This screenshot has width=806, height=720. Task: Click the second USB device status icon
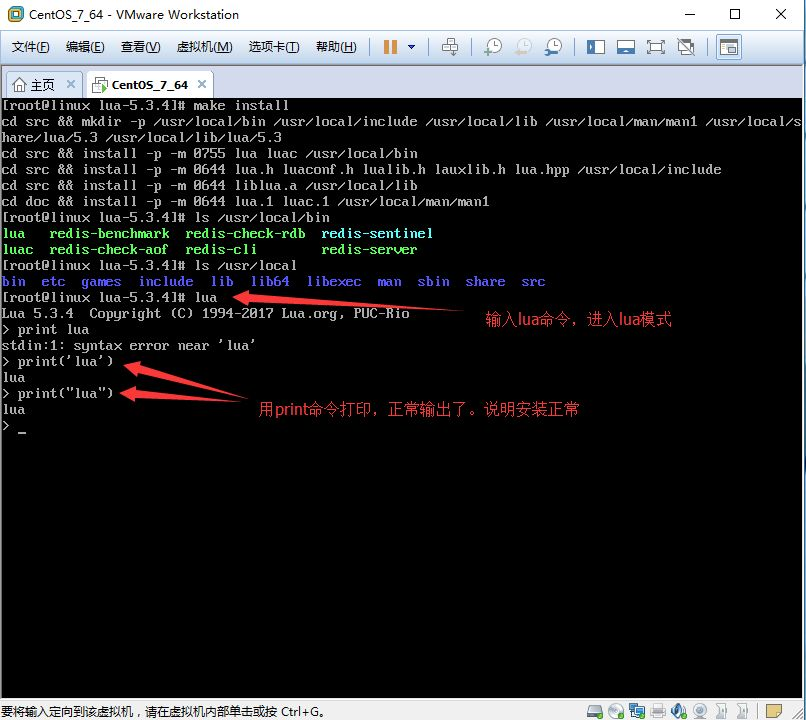point(742,711)
